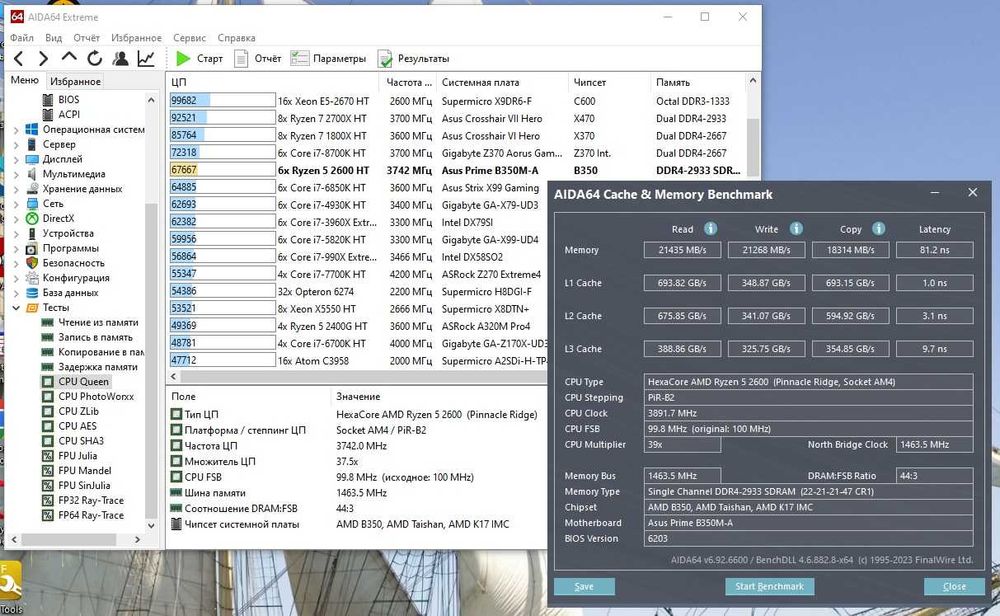Click the База данных icon in the tree
The height and width of the screenshot is (616, 1000).
tap(32, 293)
